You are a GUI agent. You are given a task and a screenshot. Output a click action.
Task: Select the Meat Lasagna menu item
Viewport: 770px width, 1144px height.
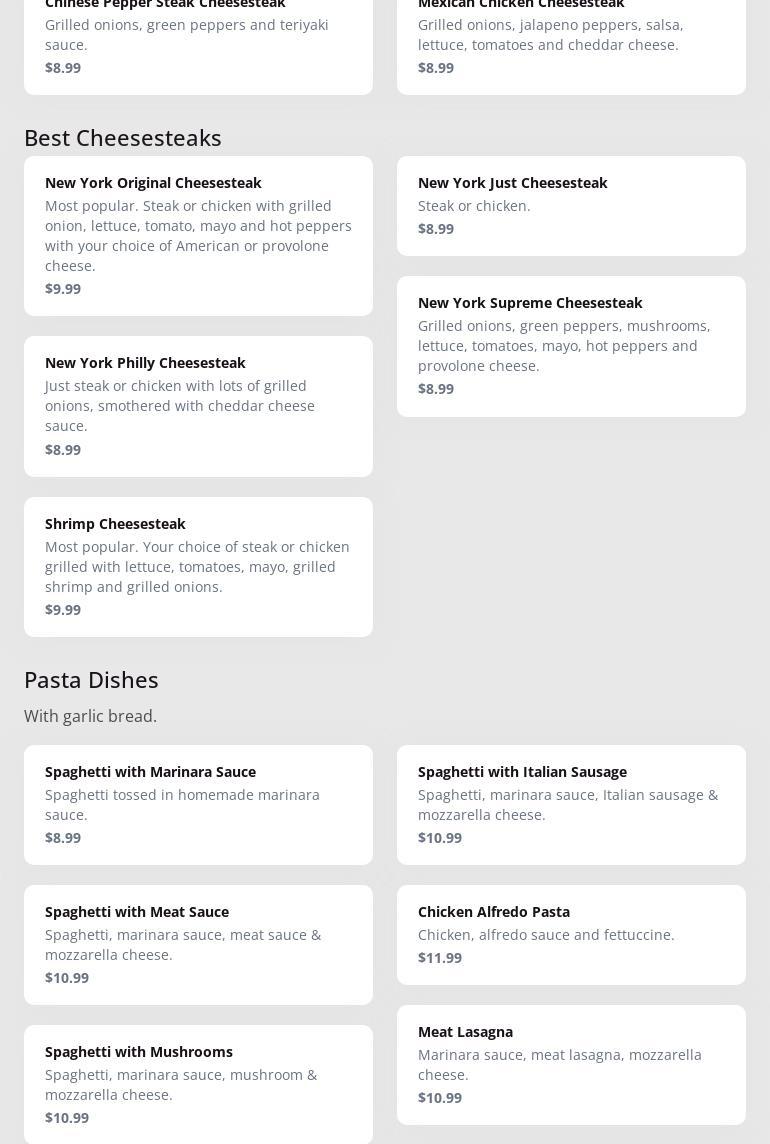(x=571, y=1064)
